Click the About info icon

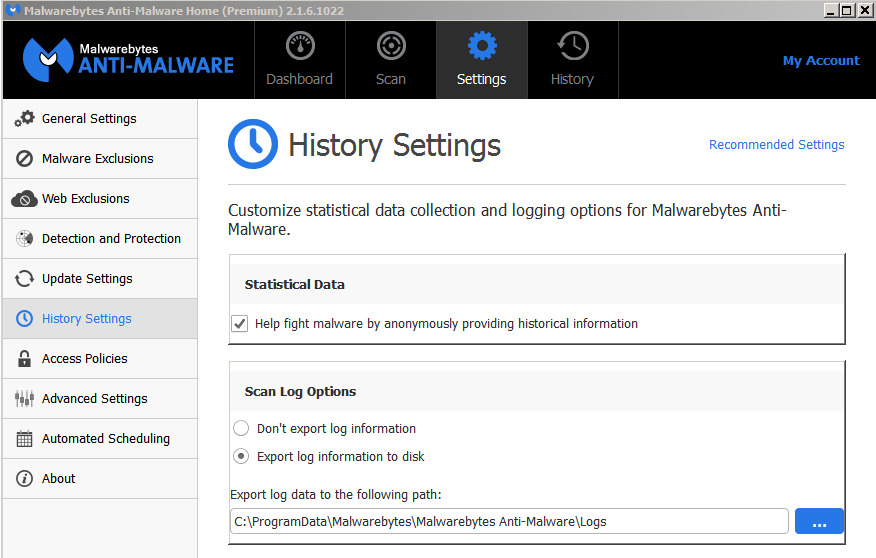(24, 479)
